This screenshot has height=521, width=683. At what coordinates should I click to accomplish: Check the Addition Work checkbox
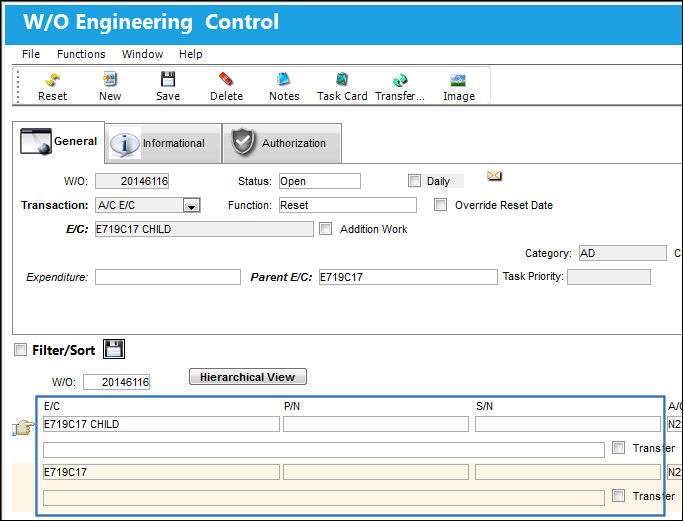click(x=325, y=228)
